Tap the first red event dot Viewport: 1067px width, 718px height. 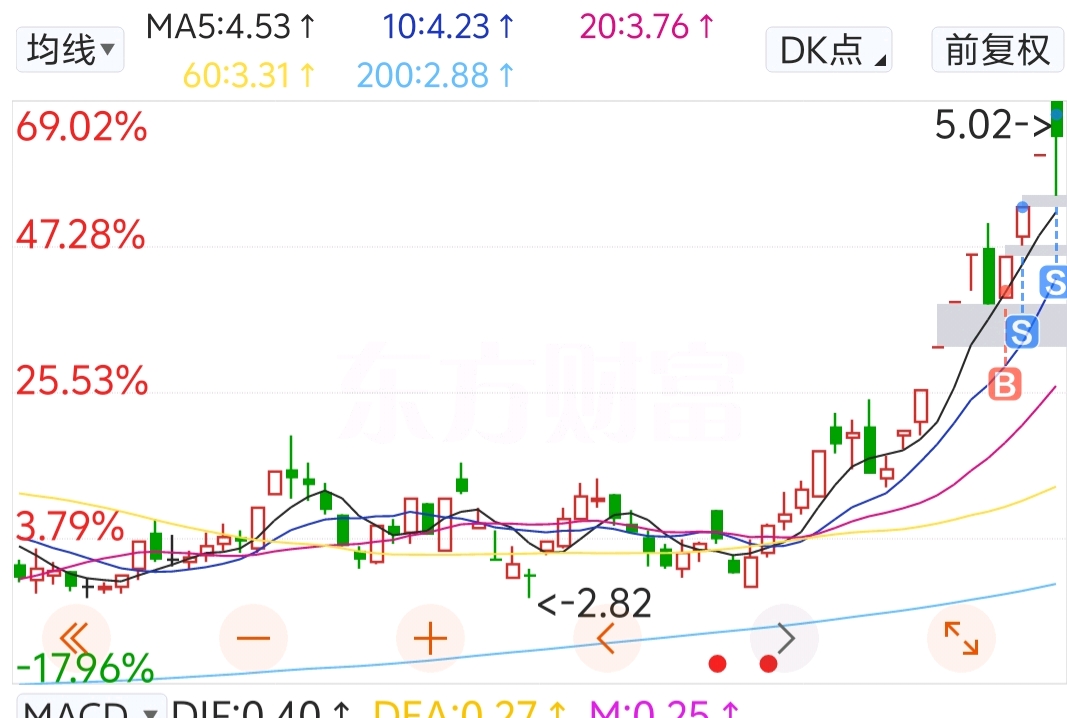717,664
